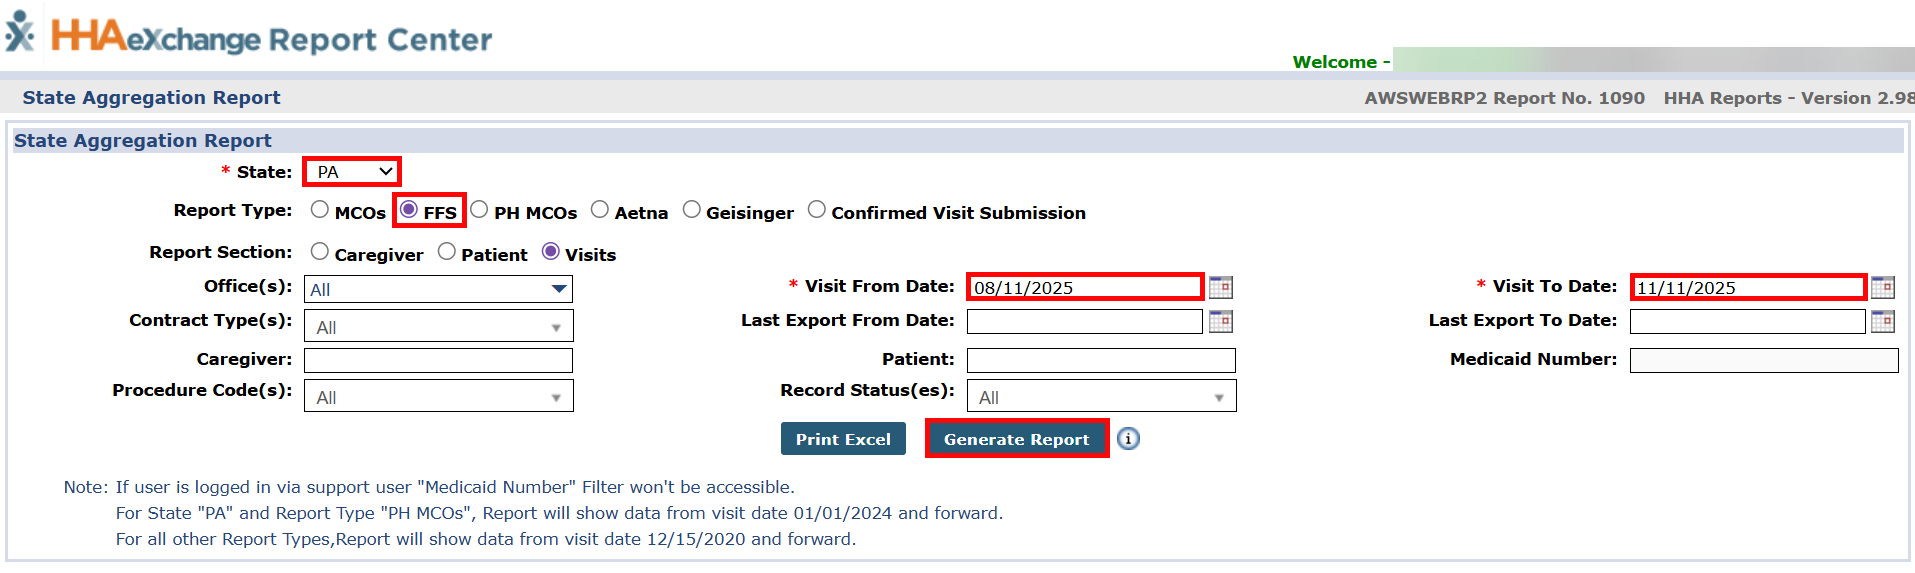Open the Procedure Code(s) dropdown
Image resolution: width=1915 pixels, height=573 pixels.
click(x=438, y=397)
